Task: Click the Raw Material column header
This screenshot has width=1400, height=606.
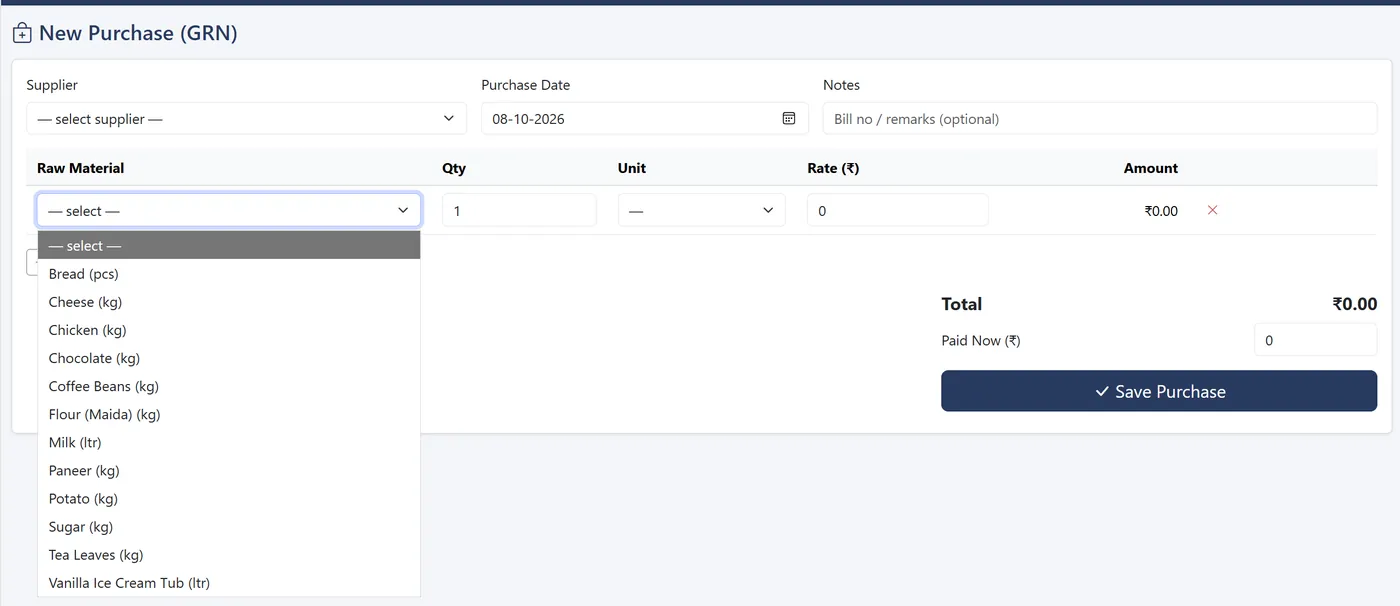Action: pos(81,168)
